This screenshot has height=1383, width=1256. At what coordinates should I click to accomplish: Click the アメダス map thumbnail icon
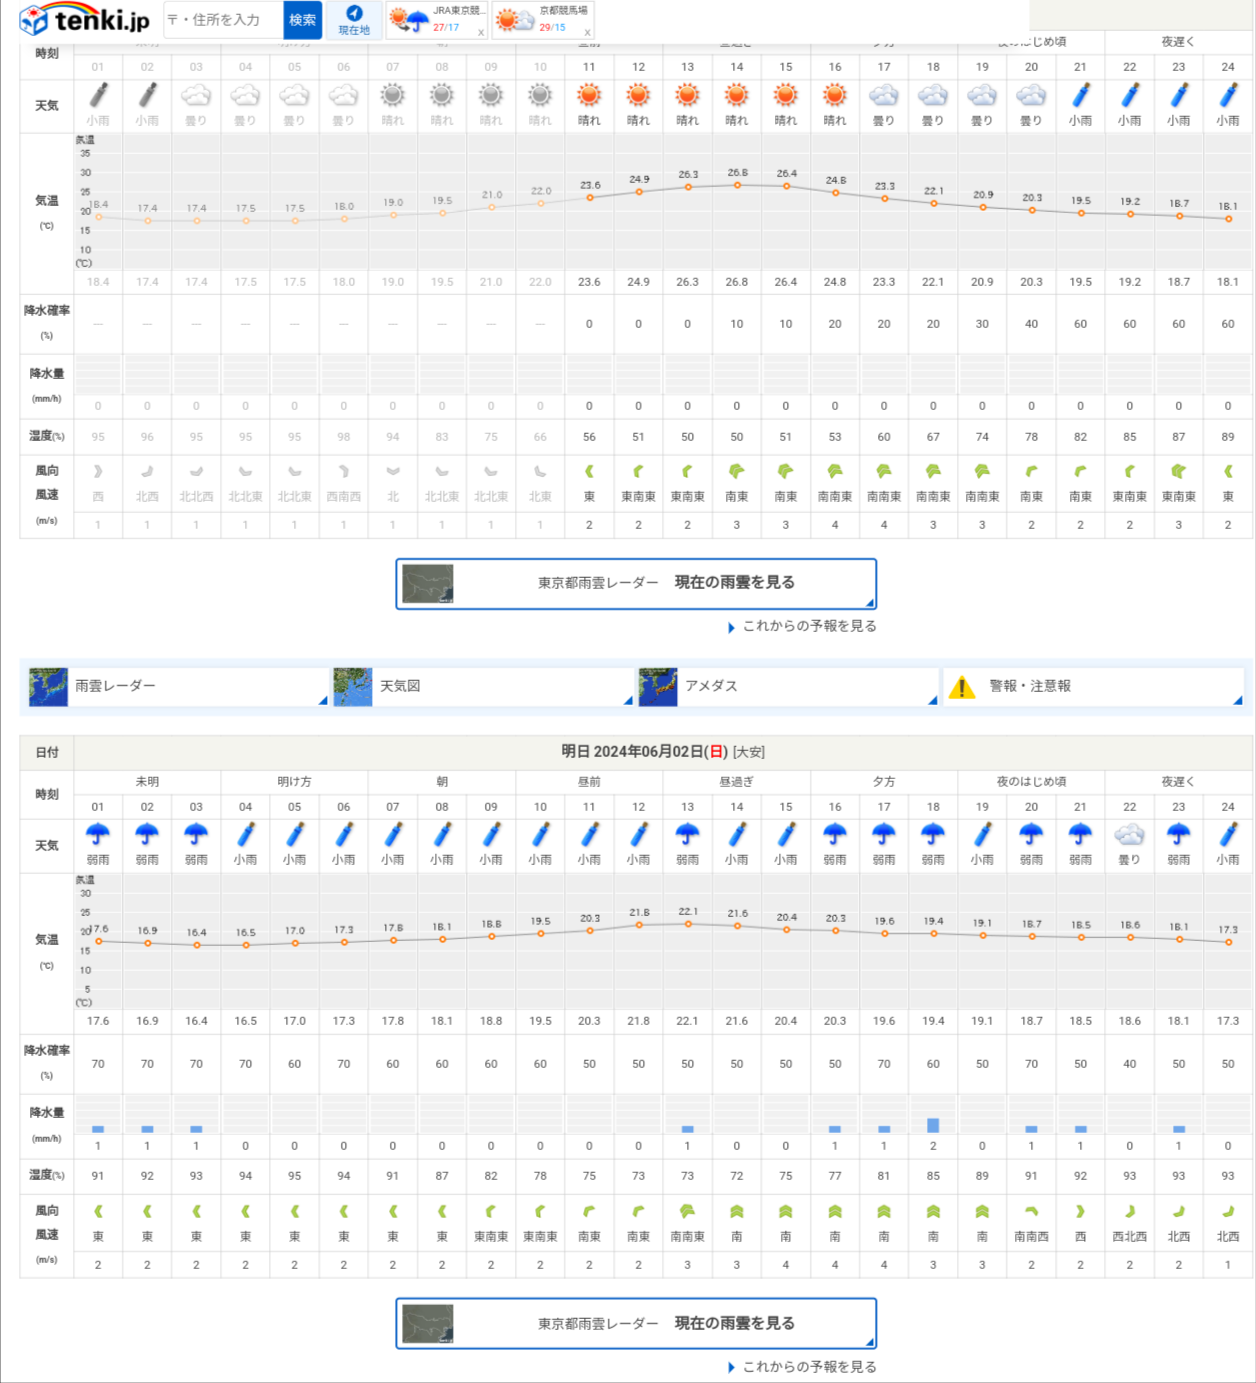click(x=658, y=687)
